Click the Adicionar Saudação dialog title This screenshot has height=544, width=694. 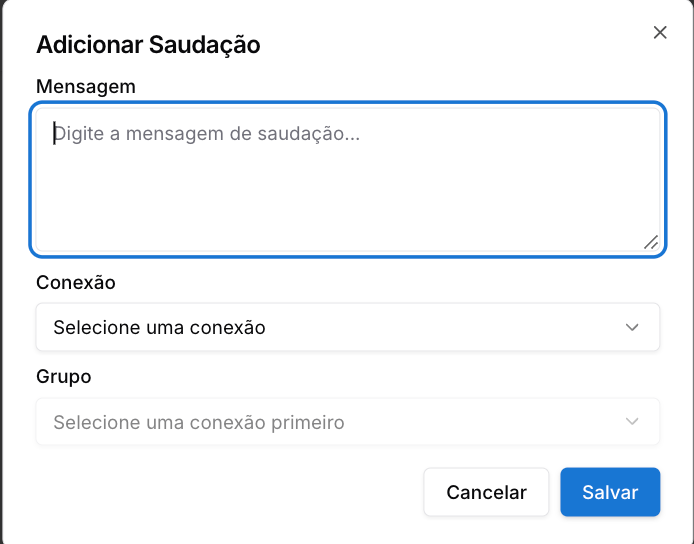(148, 45)
